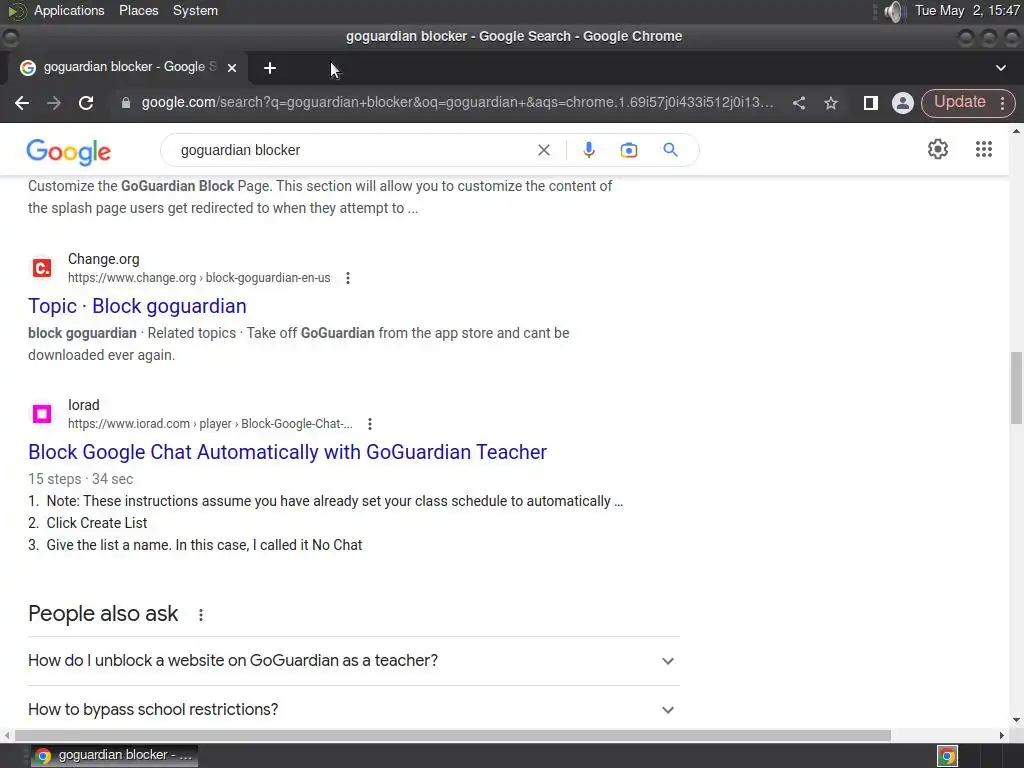This screenshot has width=1024, height=768.
Task: Open more options for Change.org result
Action: pos(348,278)
